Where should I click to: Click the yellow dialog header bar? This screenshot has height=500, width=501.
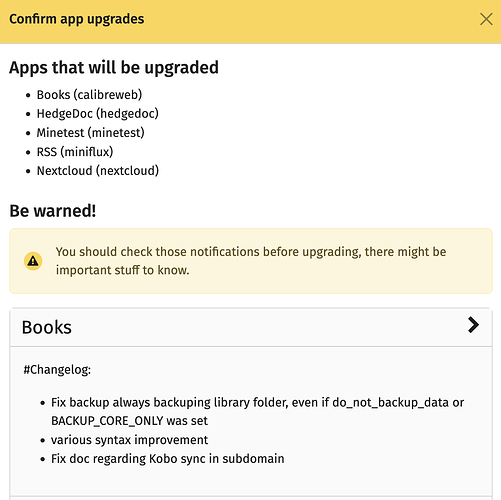click(x=250, y=22)
